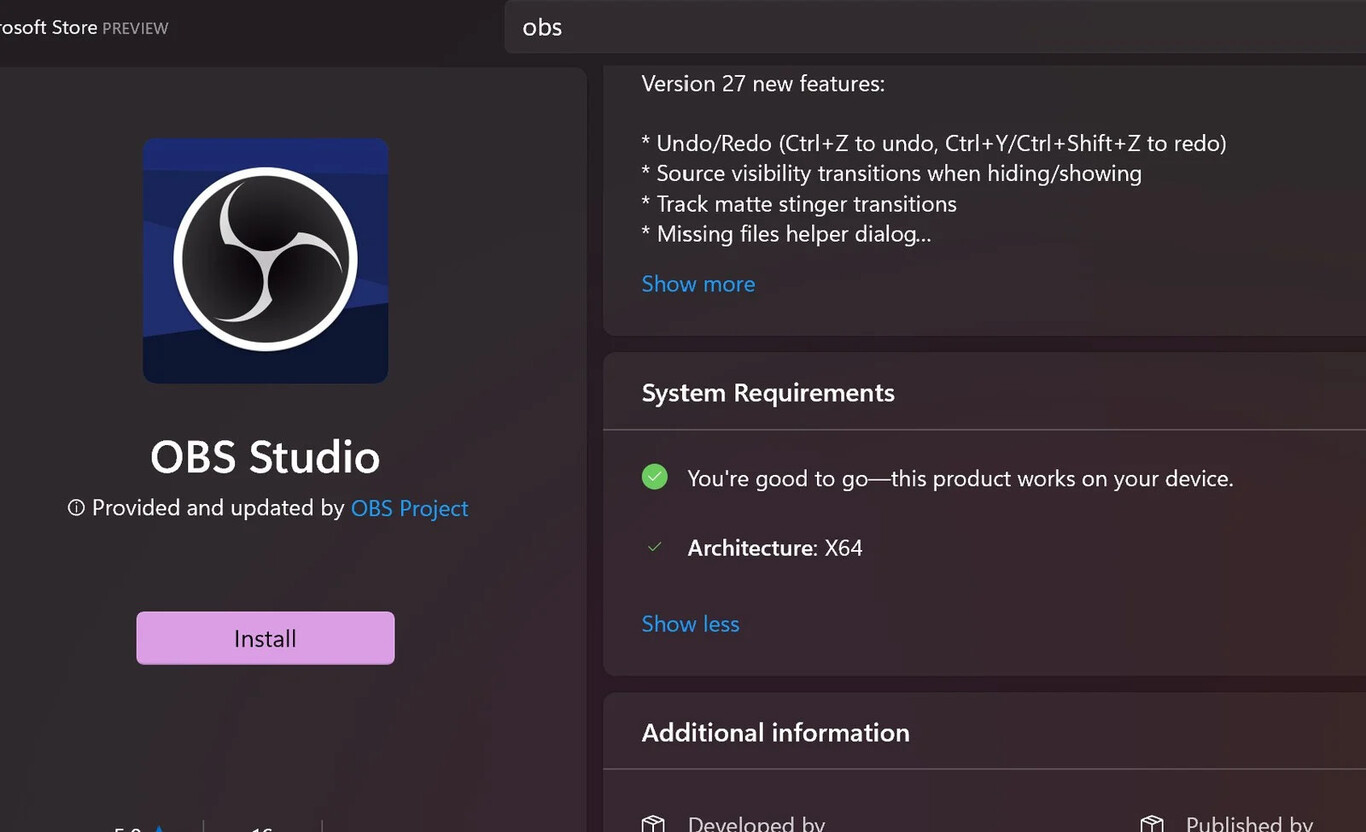
Task: Click the small check icon next to Architecture
Action: click(655, 547)
